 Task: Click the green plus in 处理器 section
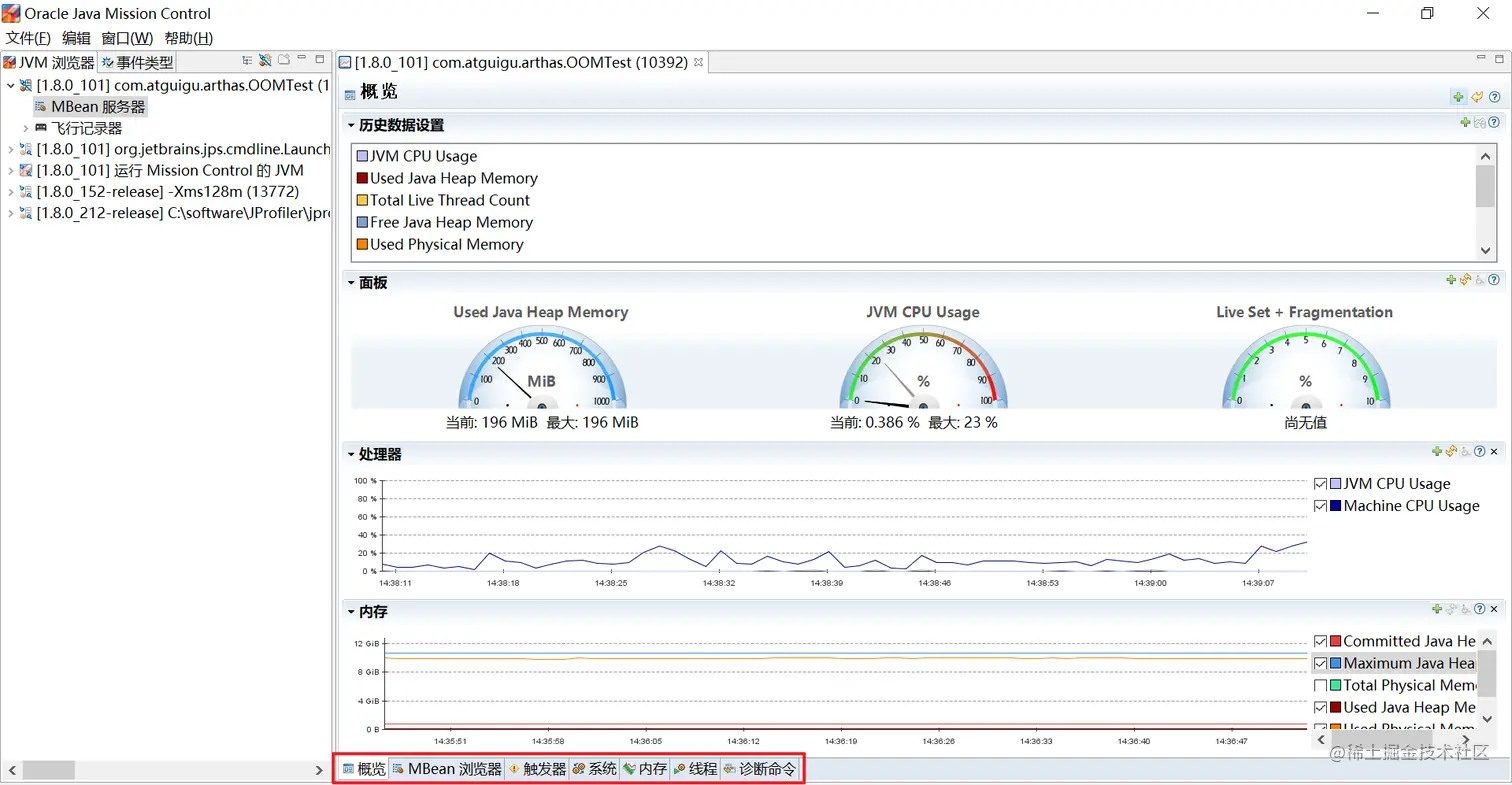[x=1437, y=451]
